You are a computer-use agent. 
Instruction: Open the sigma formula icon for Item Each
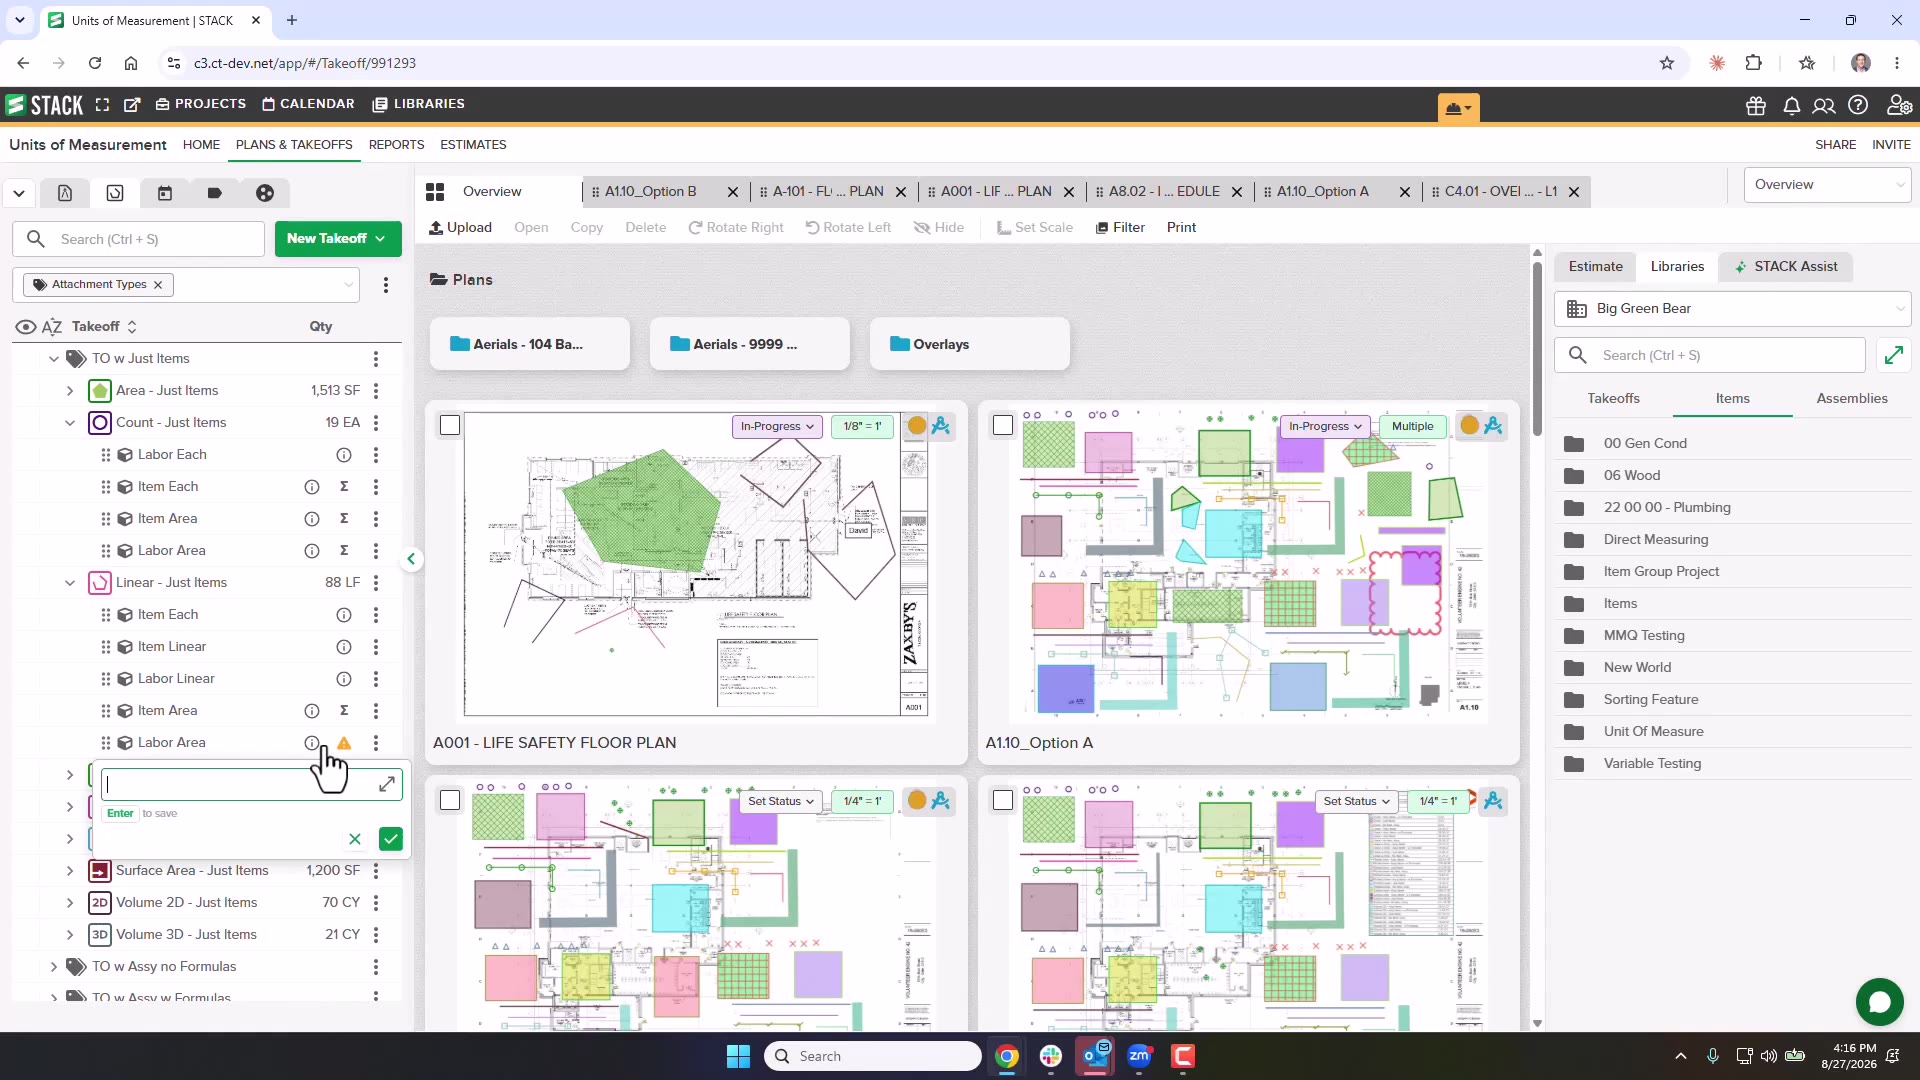(344, 487)
